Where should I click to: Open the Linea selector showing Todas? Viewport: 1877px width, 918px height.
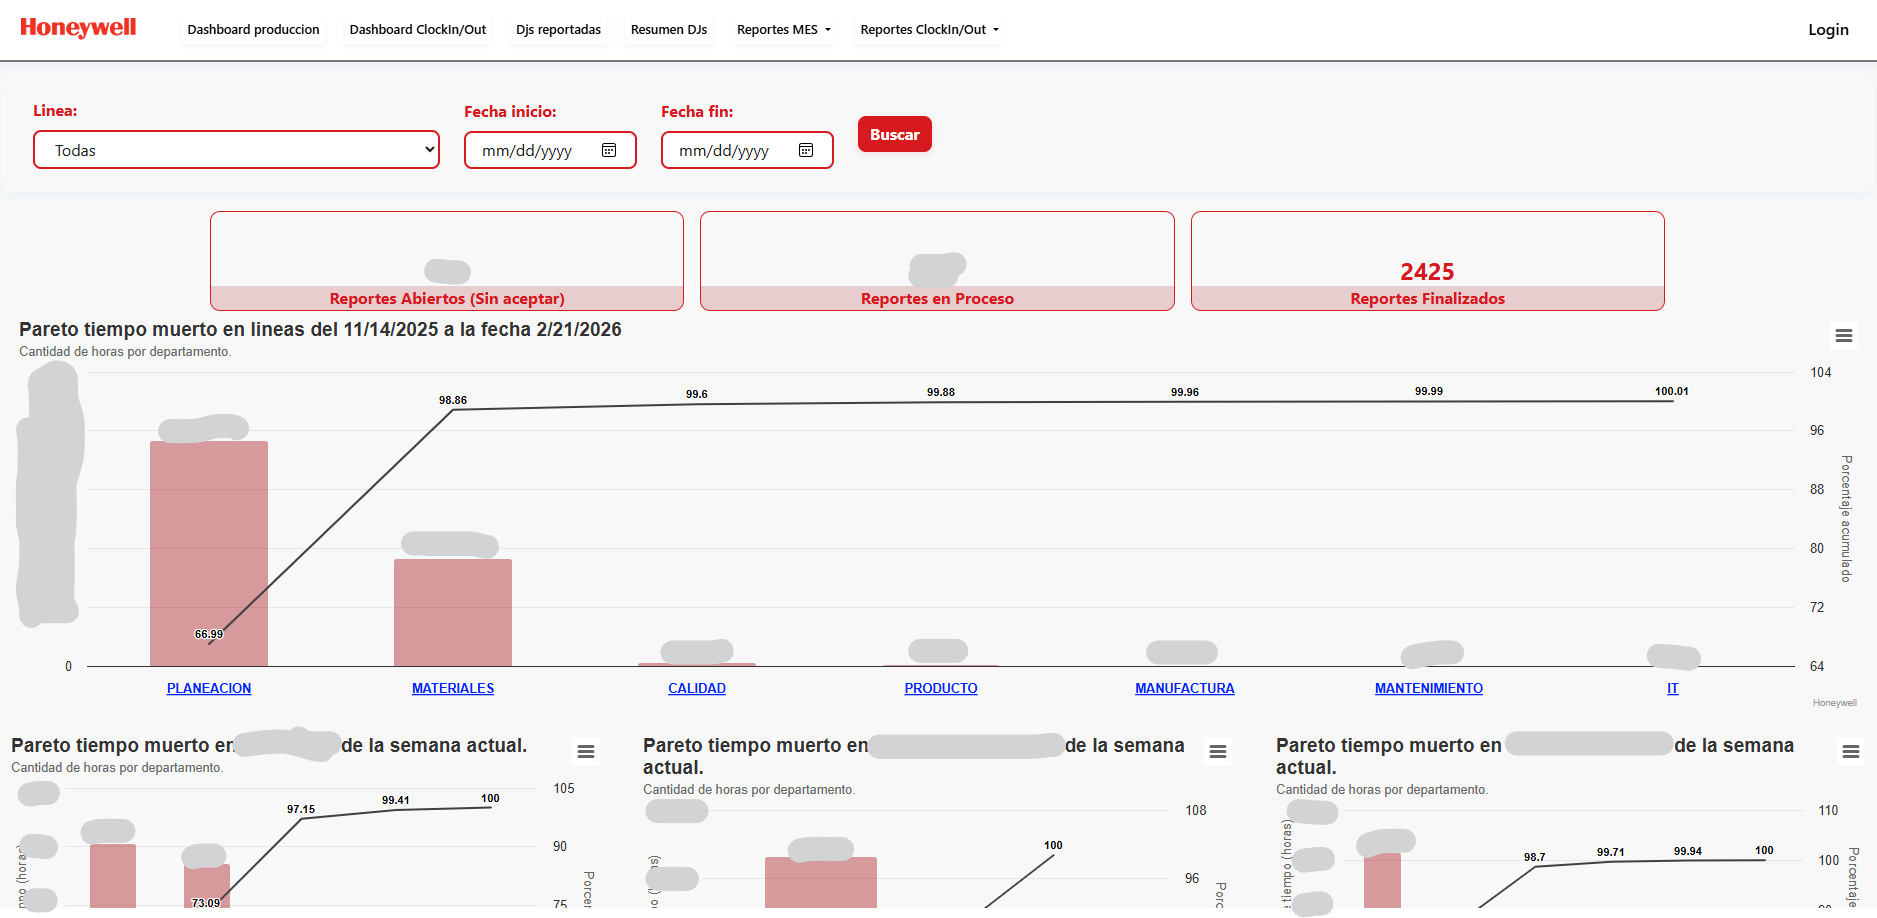pyautogui.click(x=236, y=149)
